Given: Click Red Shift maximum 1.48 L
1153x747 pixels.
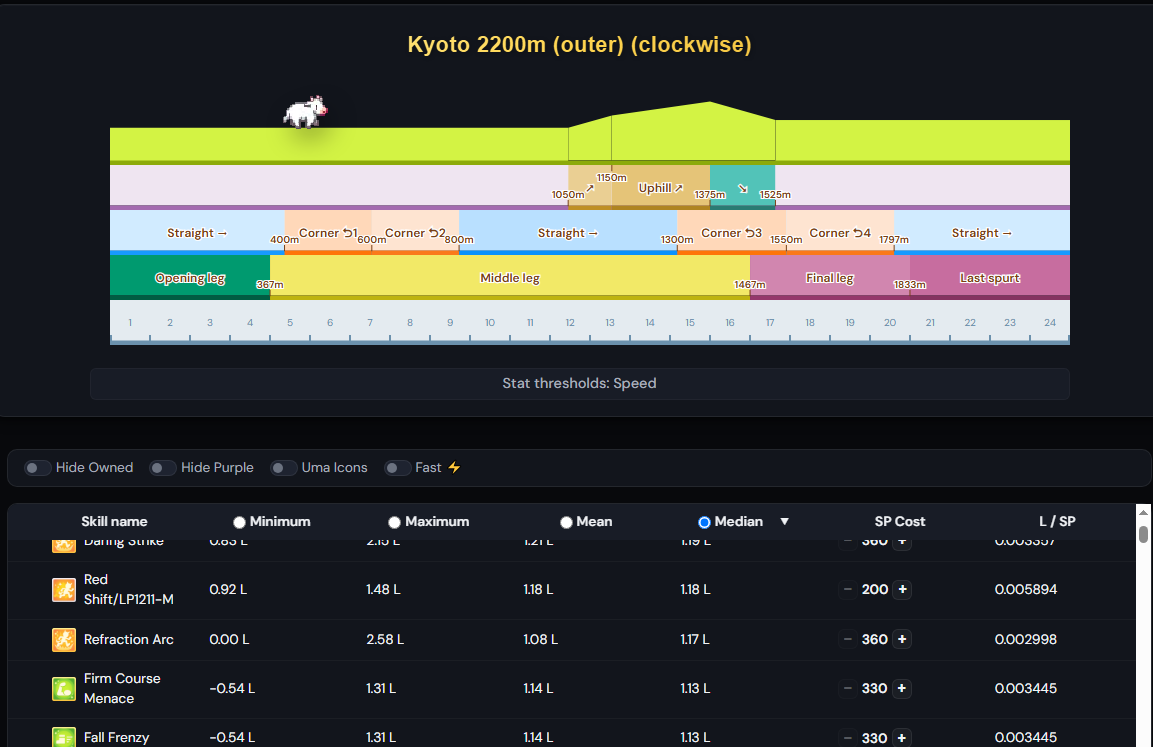Looking at the screenshot, I should (383, 590).
